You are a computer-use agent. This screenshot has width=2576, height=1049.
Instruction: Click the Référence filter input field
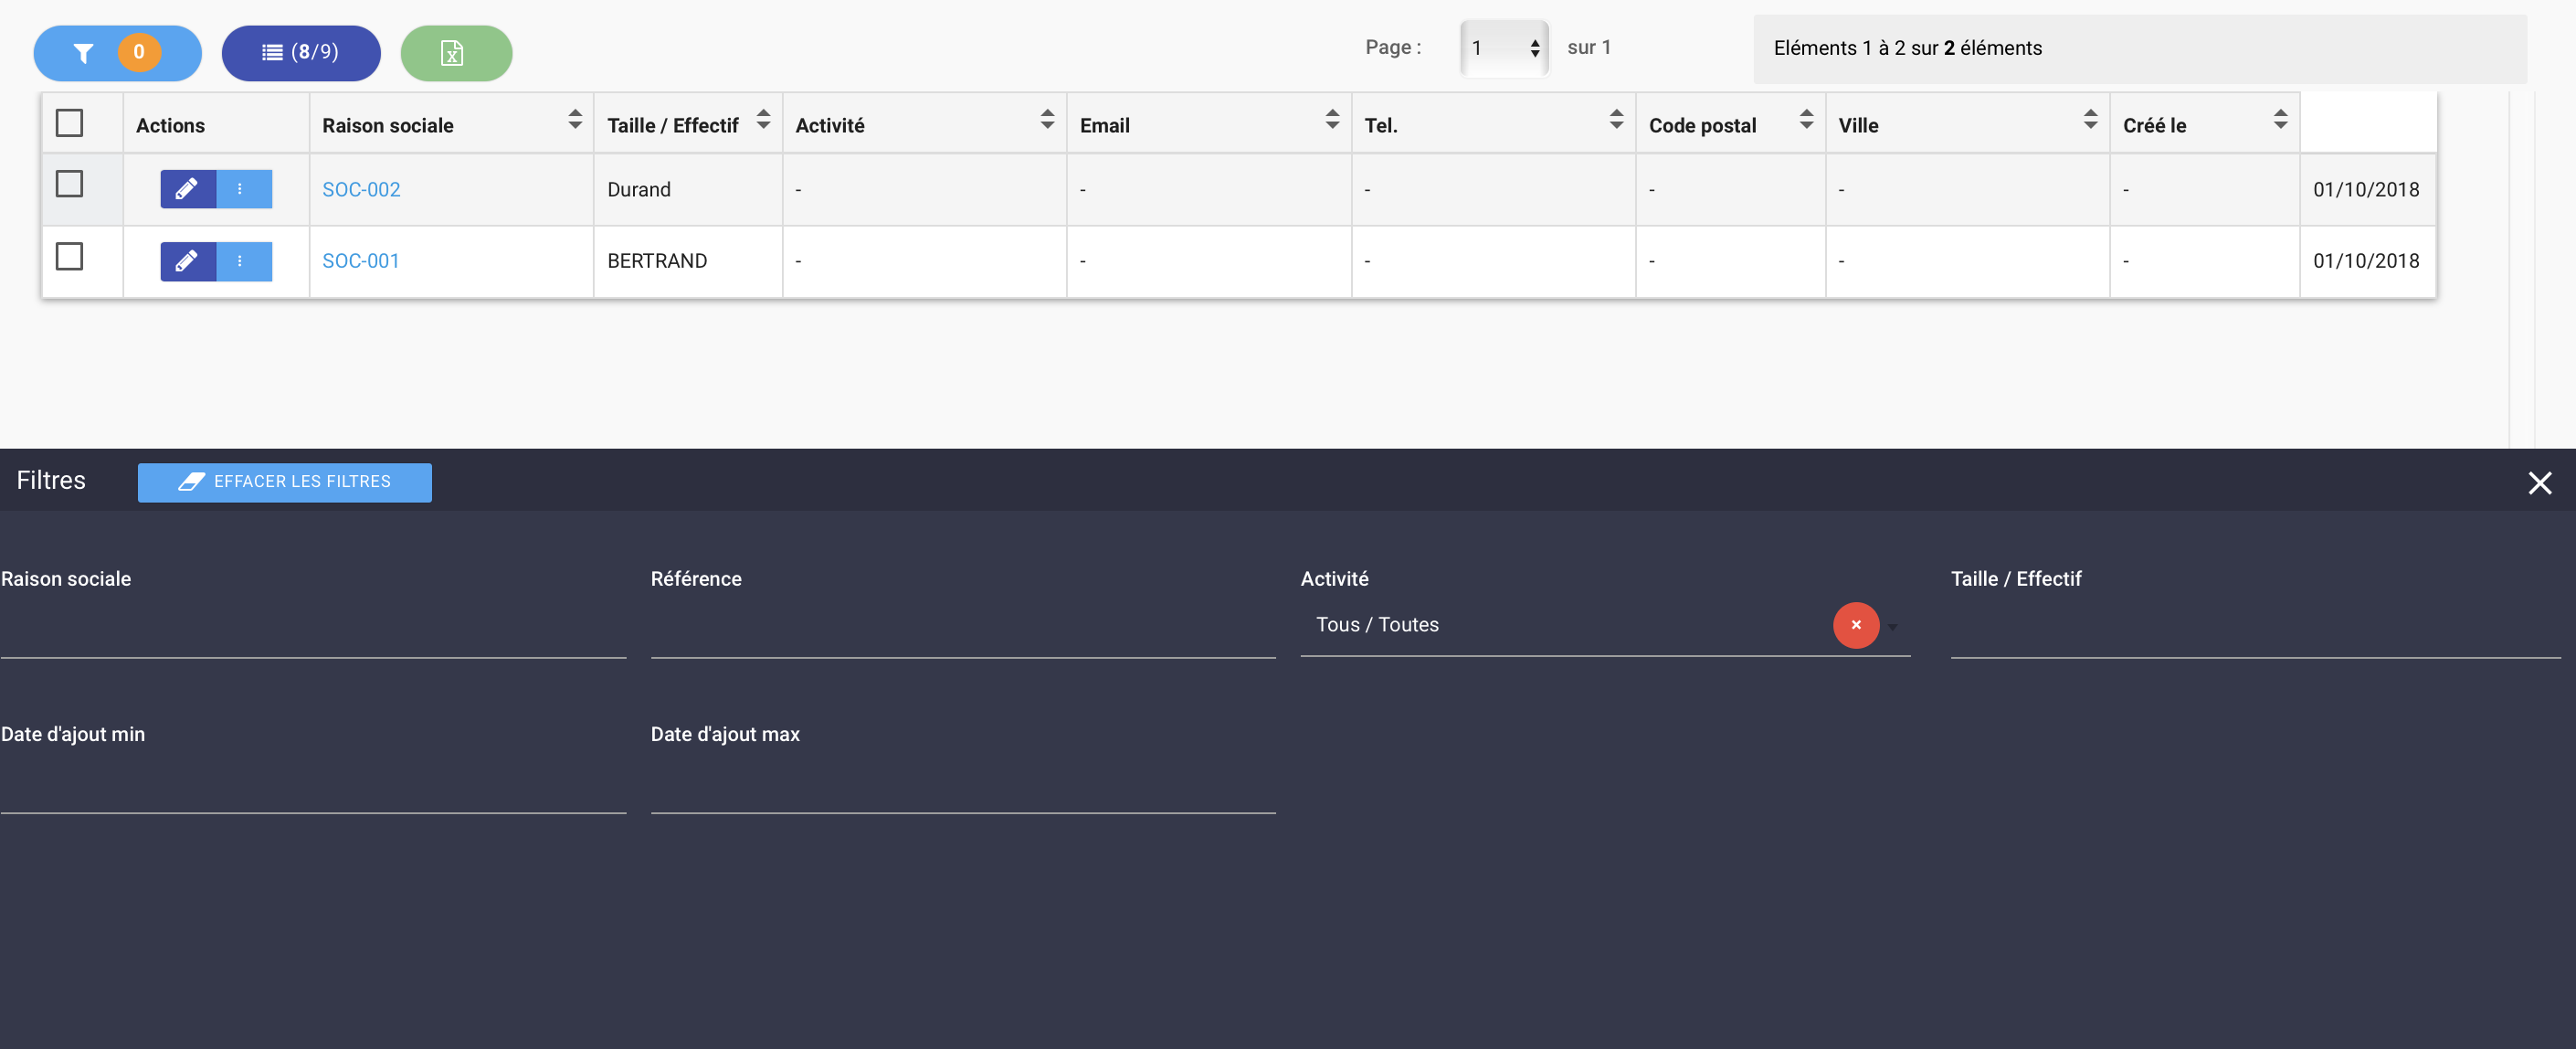pyautogui.click(x=962, y=632)
